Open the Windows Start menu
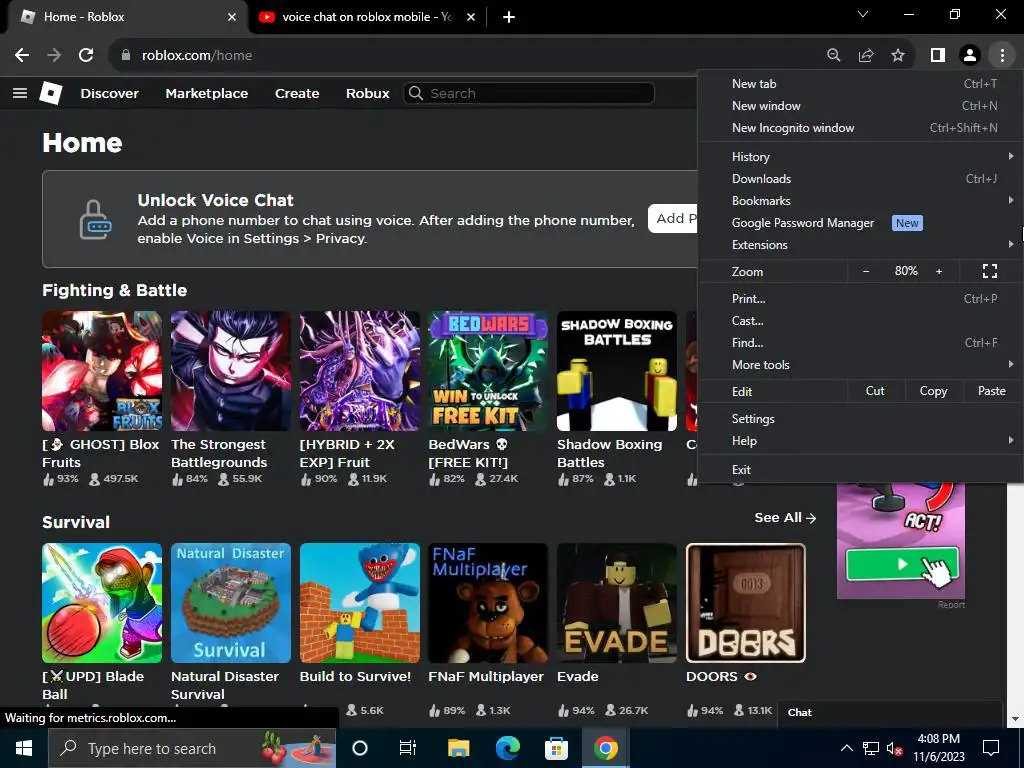This screenshot has height=768, width=1024. point(24,748)
